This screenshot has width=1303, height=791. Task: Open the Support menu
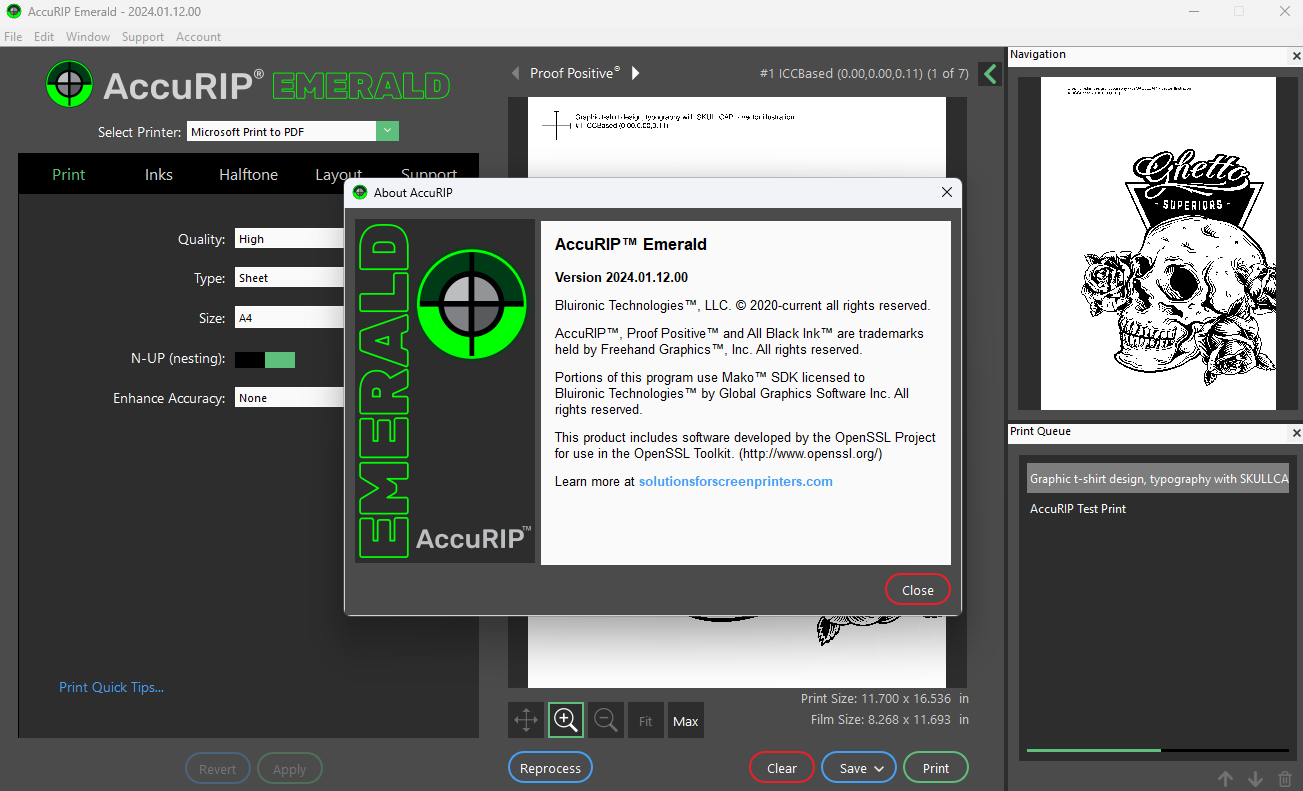tap(143, 37)
